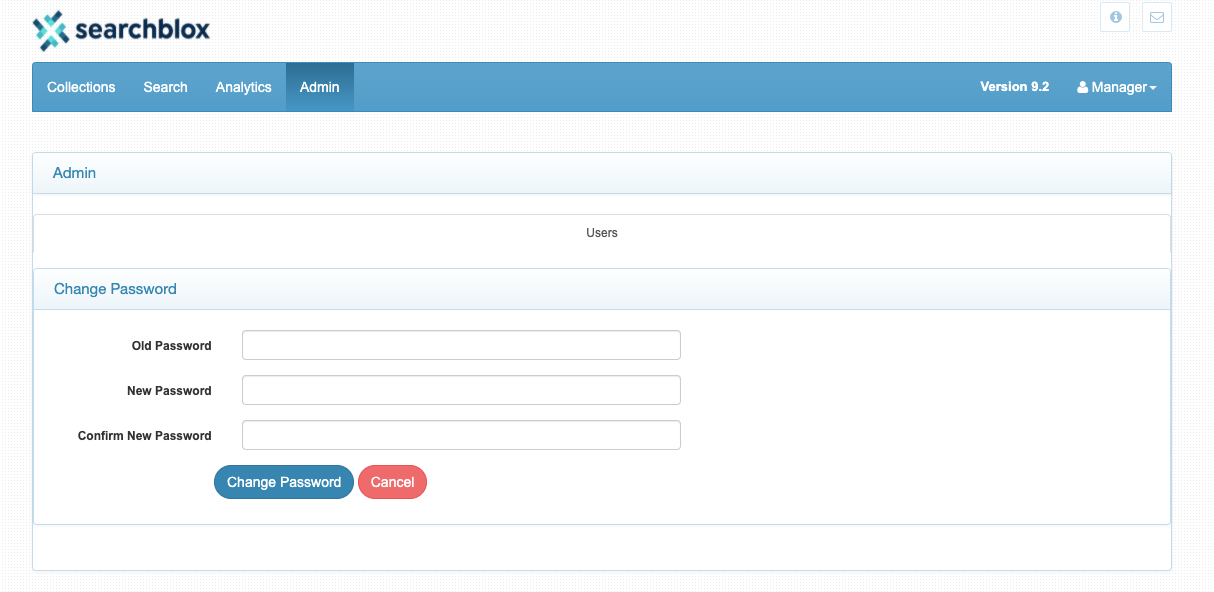The image size is (1214, 592).
Task: Open the Users tab under Admin
Action: pos(602,233)
